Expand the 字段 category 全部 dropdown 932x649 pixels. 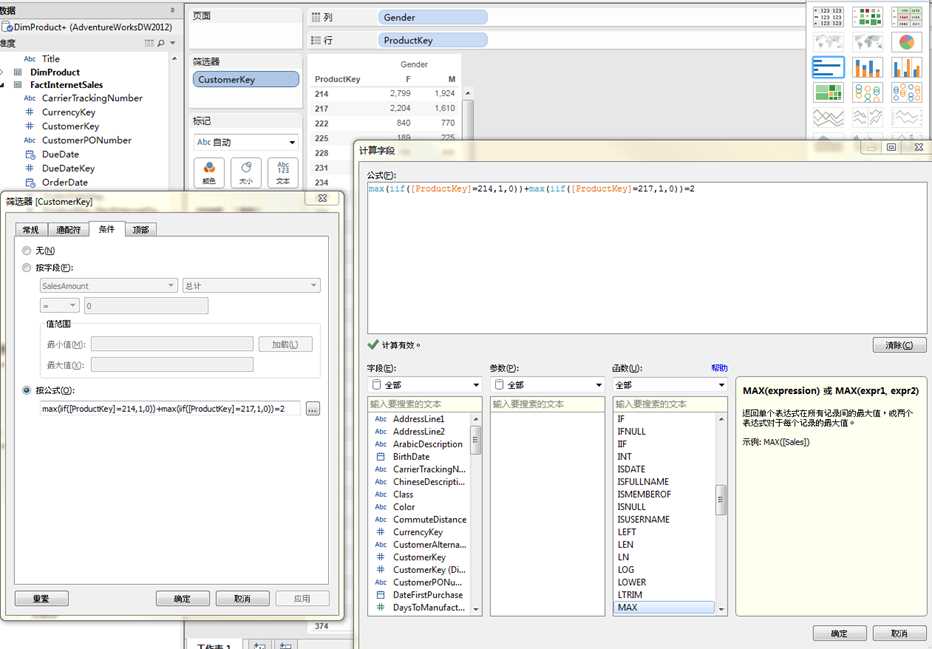pos(424,385)
